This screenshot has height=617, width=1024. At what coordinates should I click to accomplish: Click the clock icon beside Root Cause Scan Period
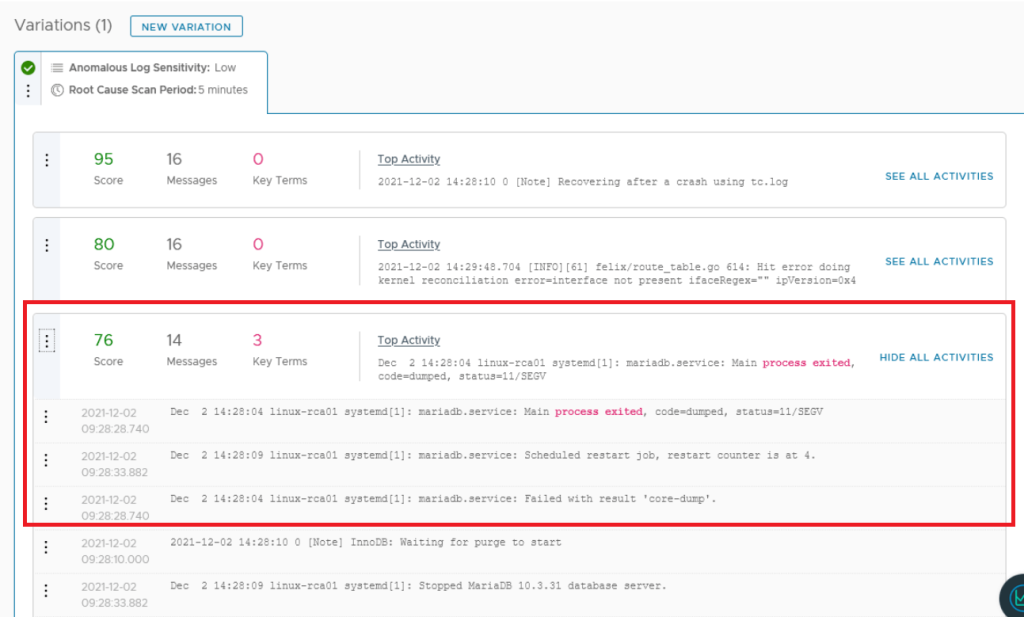tap(58, 90)
